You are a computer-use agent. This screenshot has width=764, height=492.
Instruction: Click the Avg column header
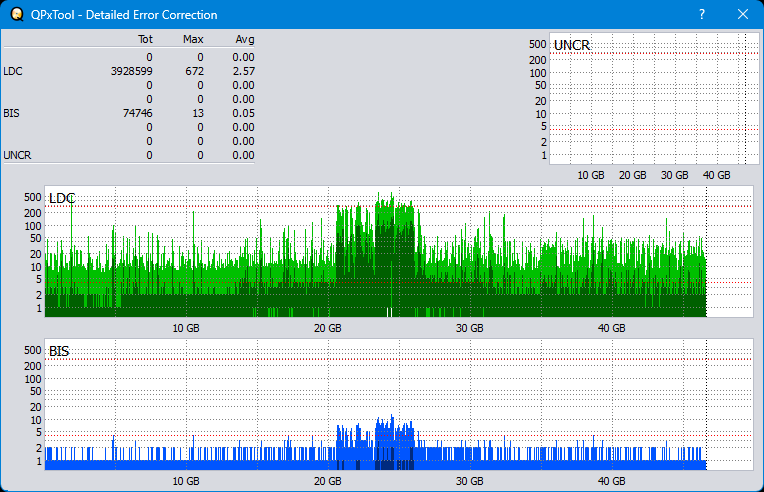(x=245, y=39)
